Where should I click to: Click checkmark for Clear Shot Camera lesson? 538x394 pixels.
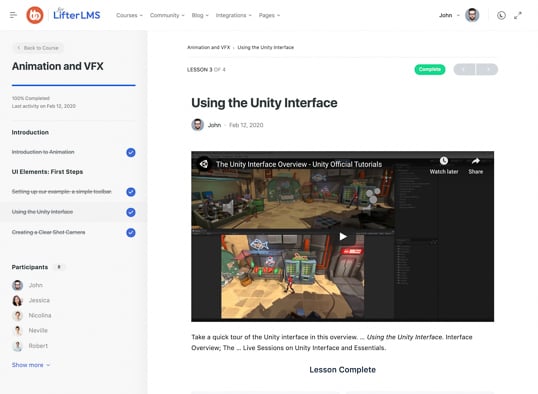131,233
